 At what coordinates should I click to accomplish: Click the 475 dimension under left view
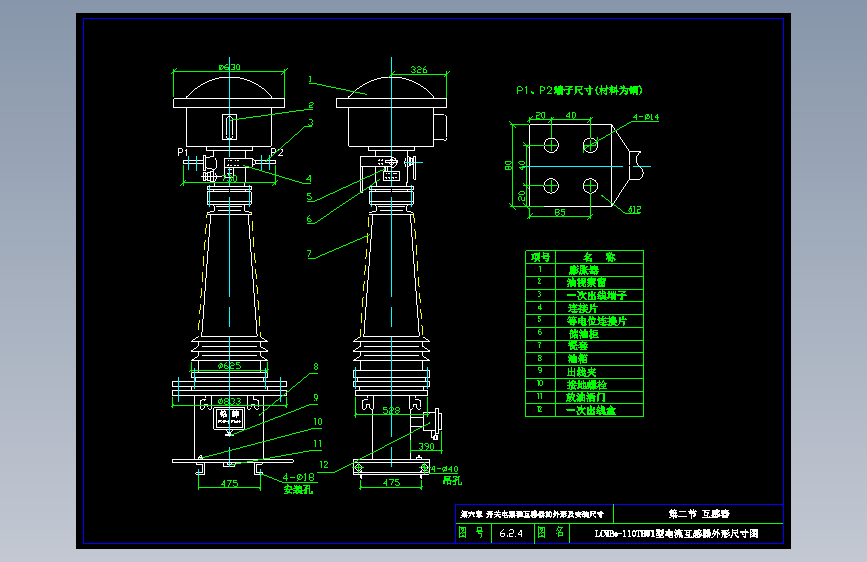point(229,483)
